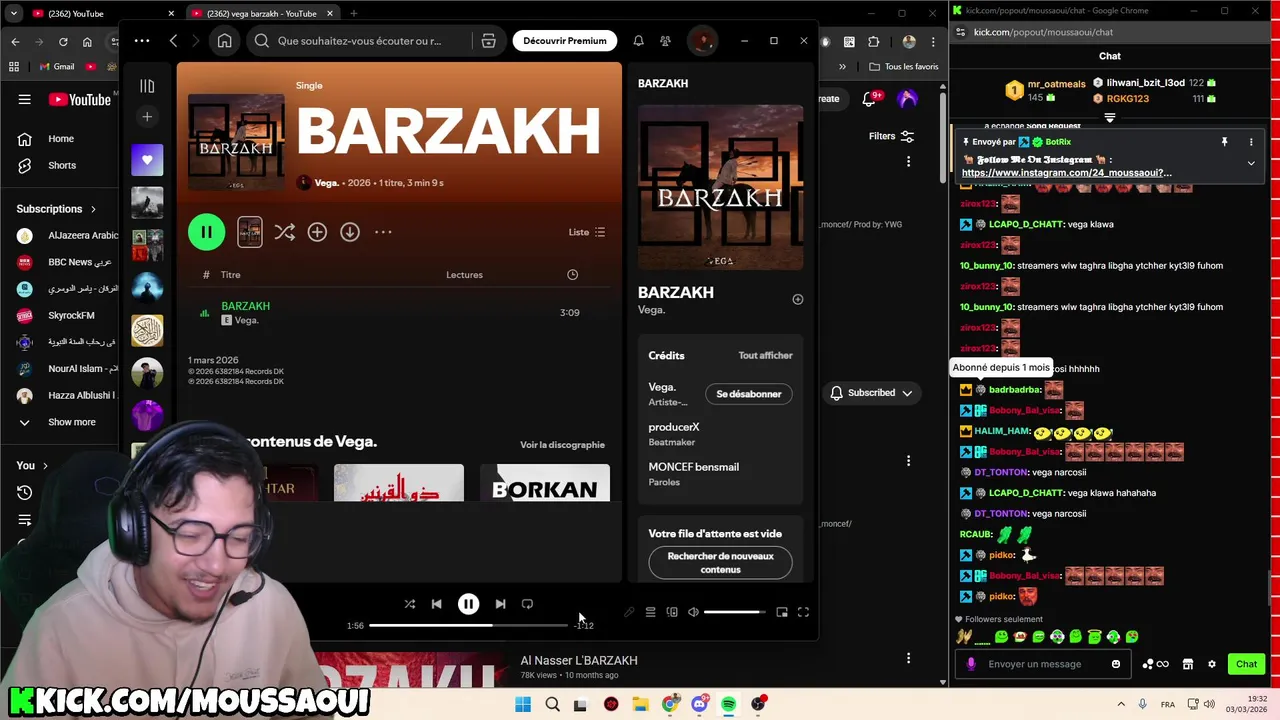The image size is (1280, 720).
Task: Add BARZAKH to Liked Songs in side panel
Action: click(x=797, y=299)
